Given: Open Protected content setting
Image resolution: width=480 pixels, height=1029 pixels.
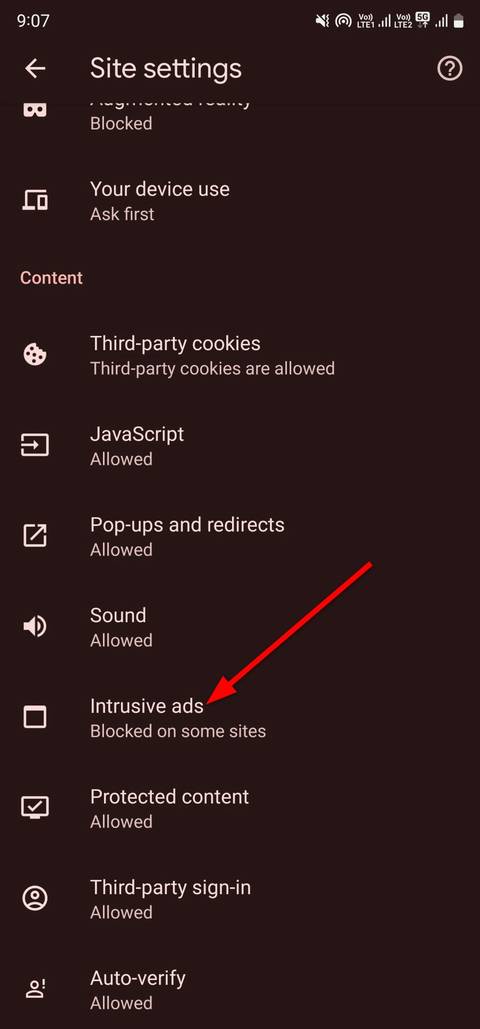Looking at the screenshot, I should pyautogui.click(x=240, y=808).
